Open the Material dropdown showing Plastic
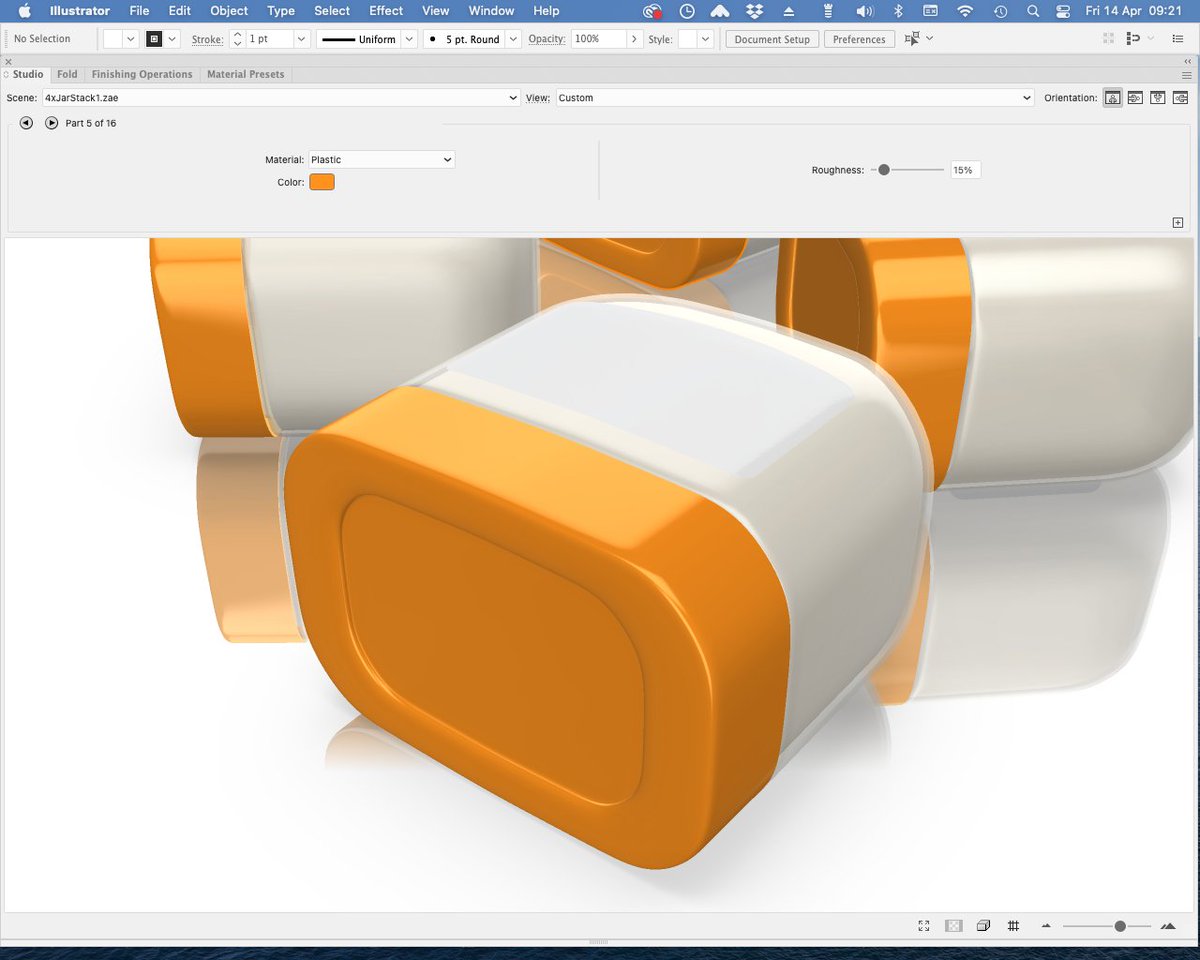The height and width of the screenshot is (960, 1200). 381,159
